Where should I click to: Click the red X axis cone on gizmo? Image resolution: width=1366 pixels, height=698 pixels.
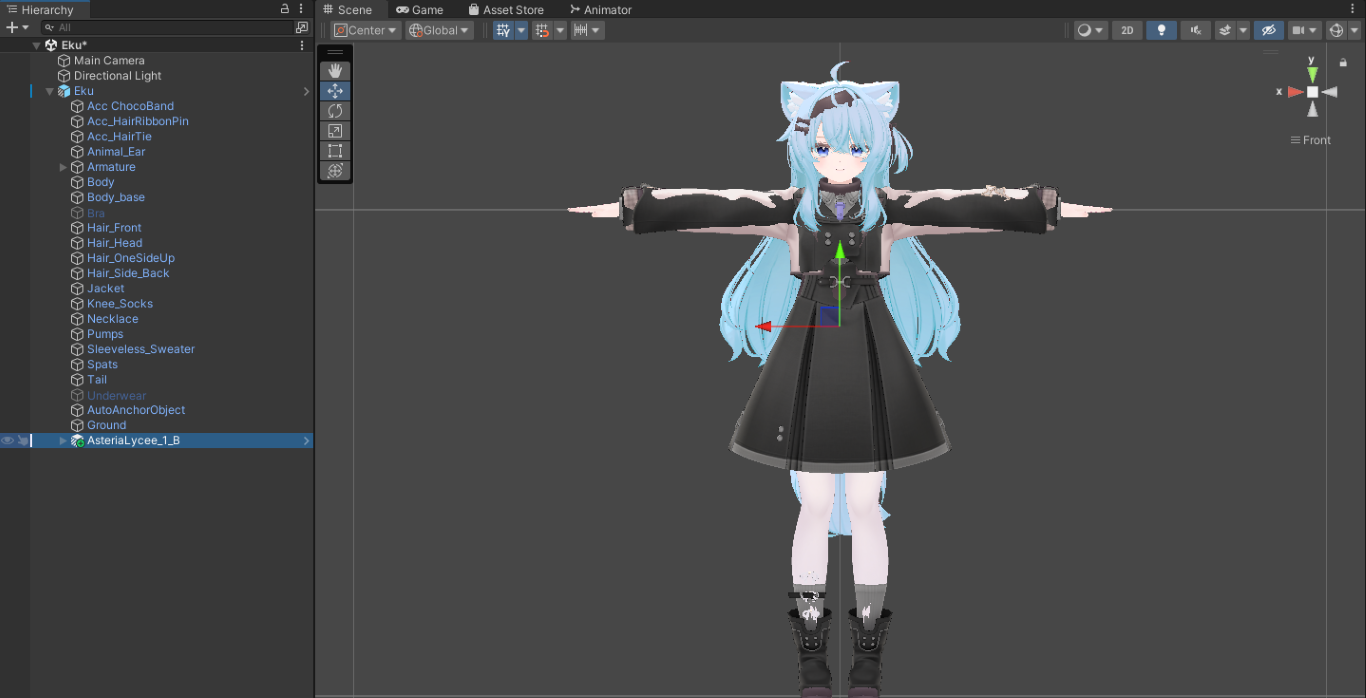click(1294, 92)
